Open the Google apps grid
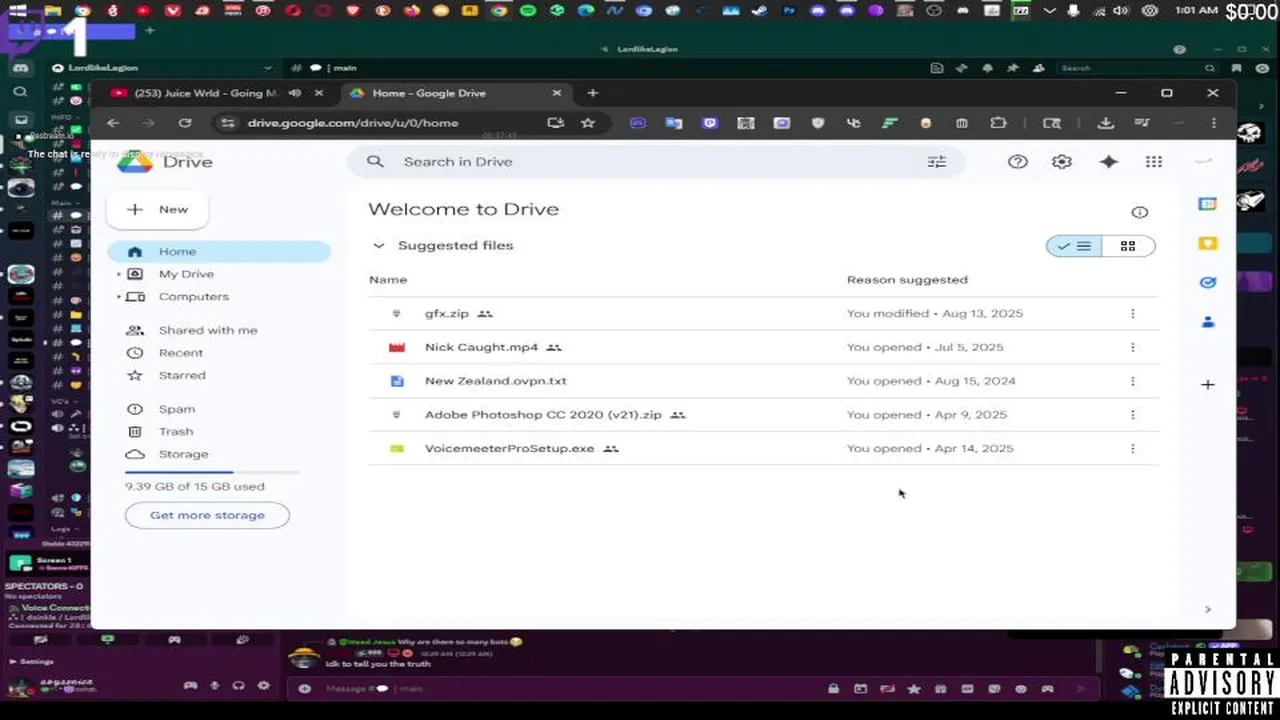Image resolution: width=1280 pixels, height=720 pixels. tap(1154, 162)
